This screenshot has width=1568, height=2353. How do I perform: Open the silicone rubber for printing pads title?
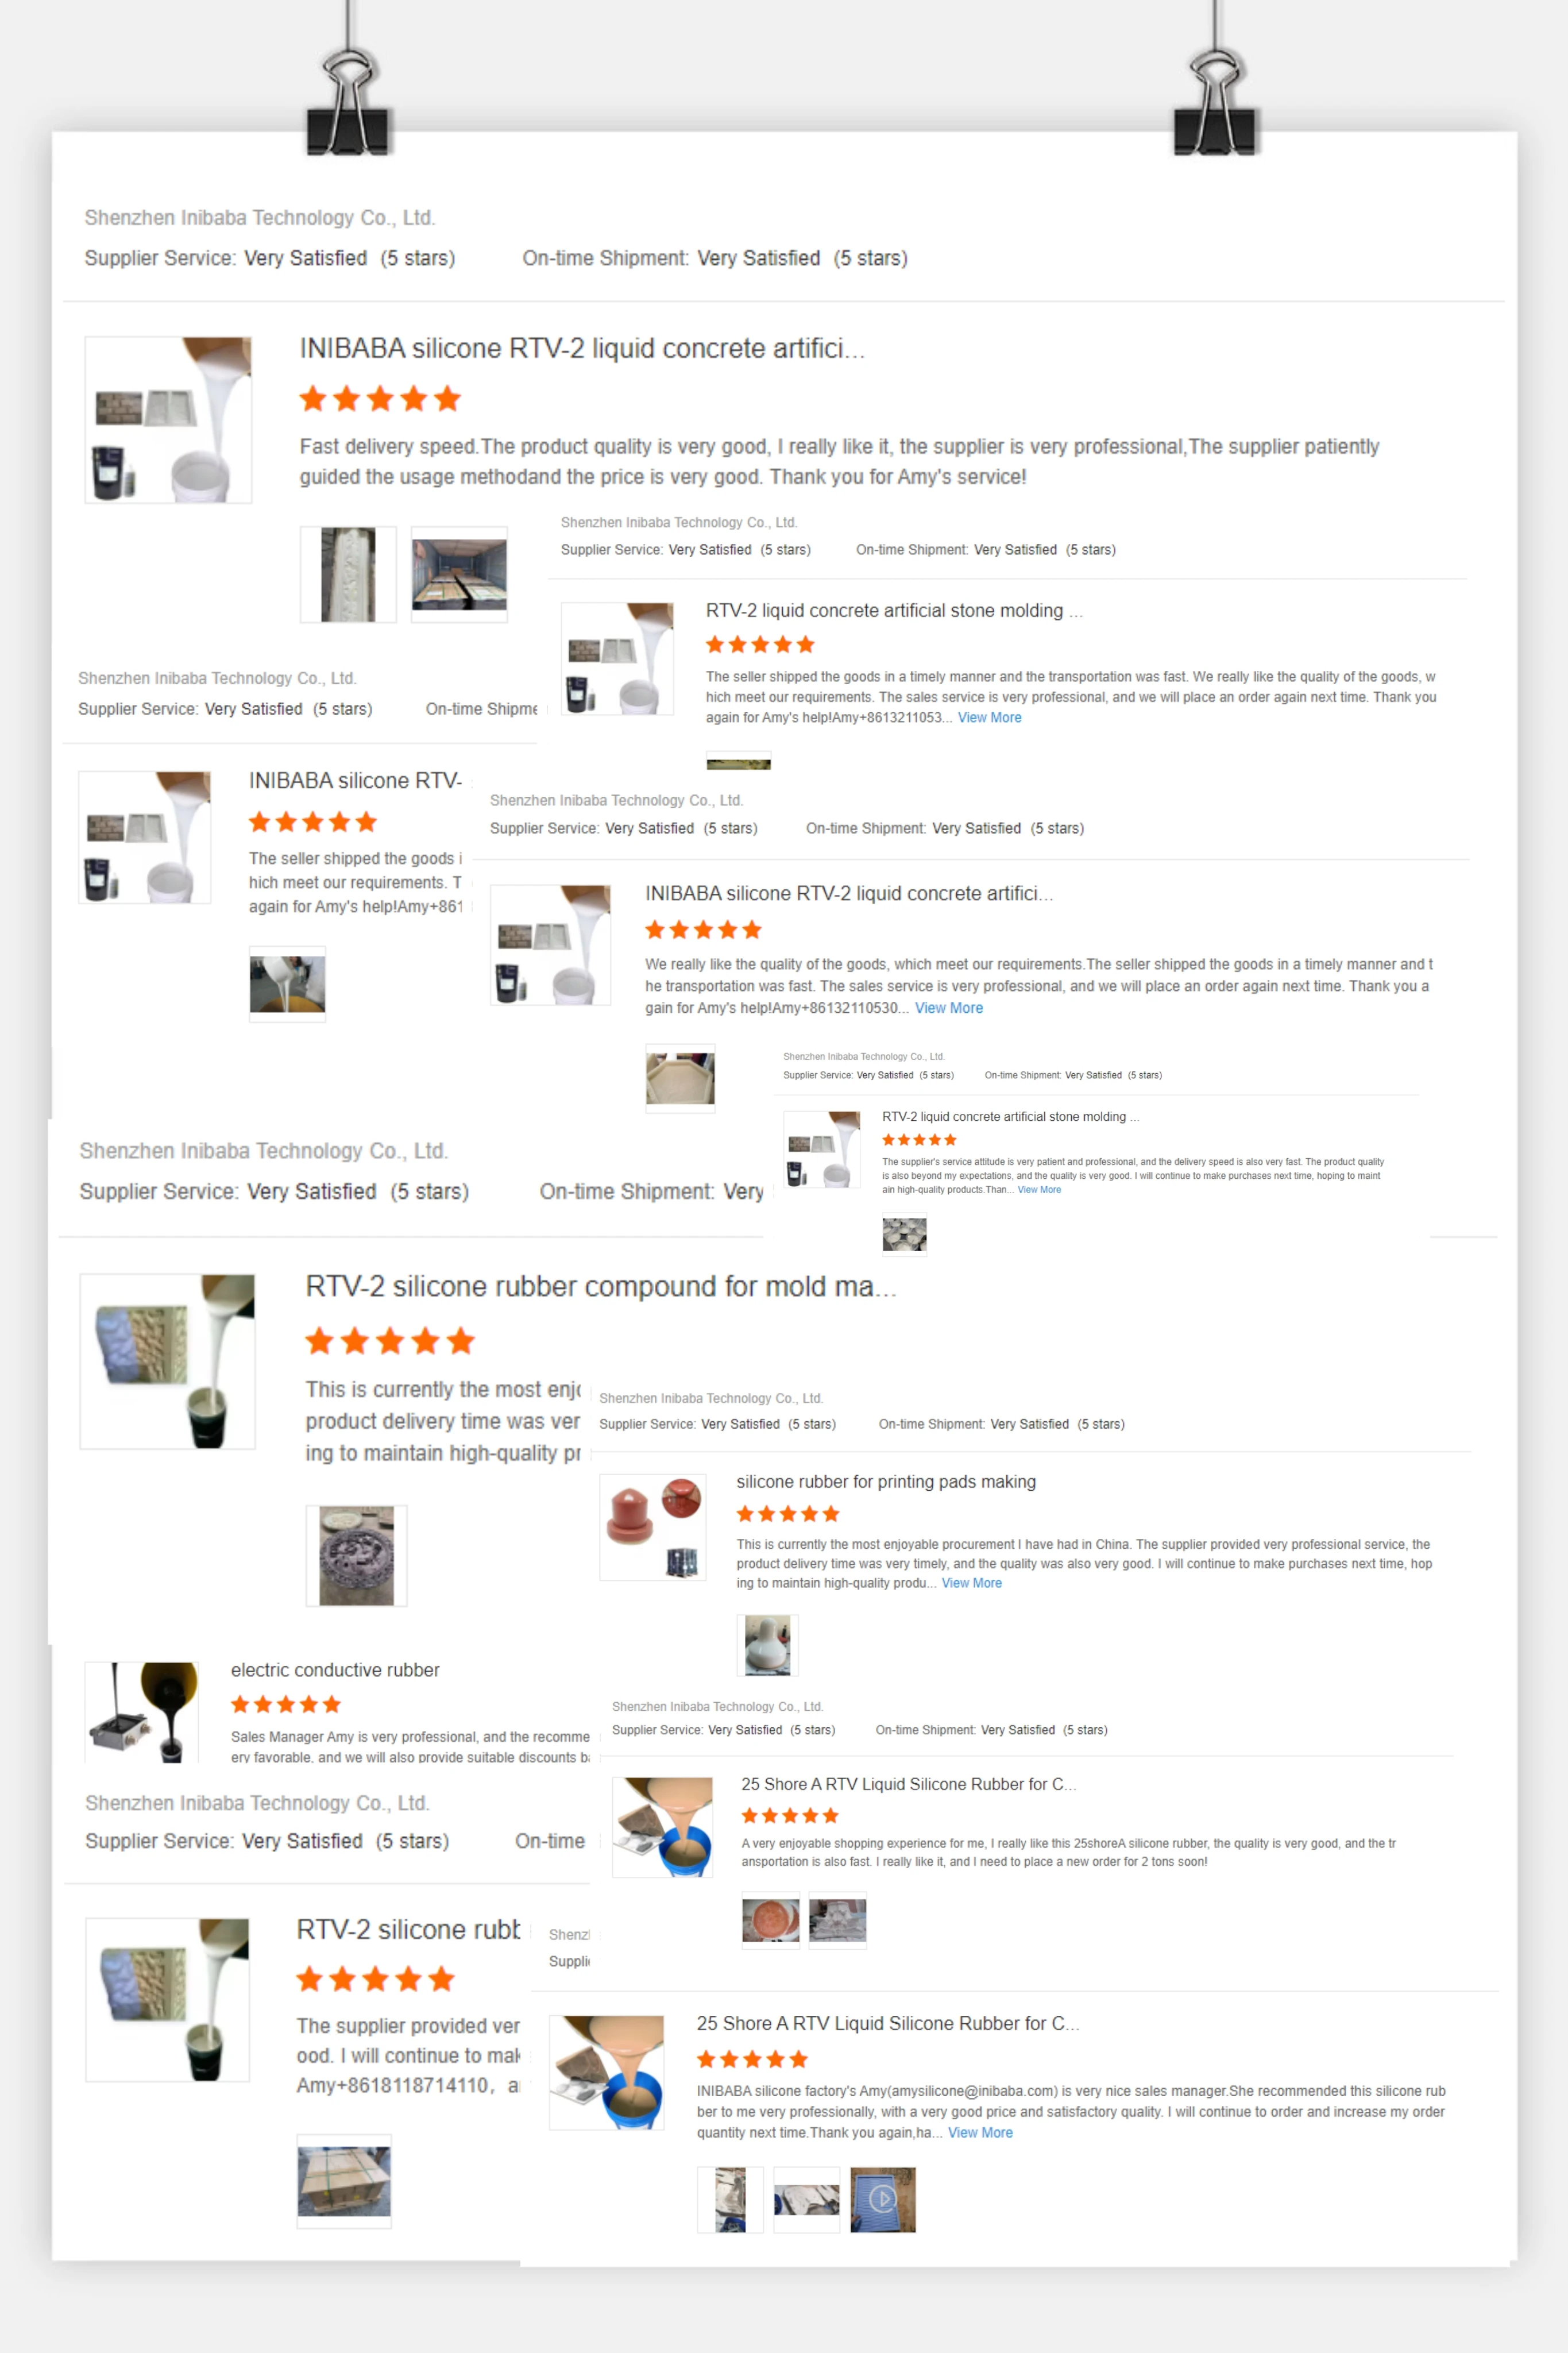point(886,1482)
